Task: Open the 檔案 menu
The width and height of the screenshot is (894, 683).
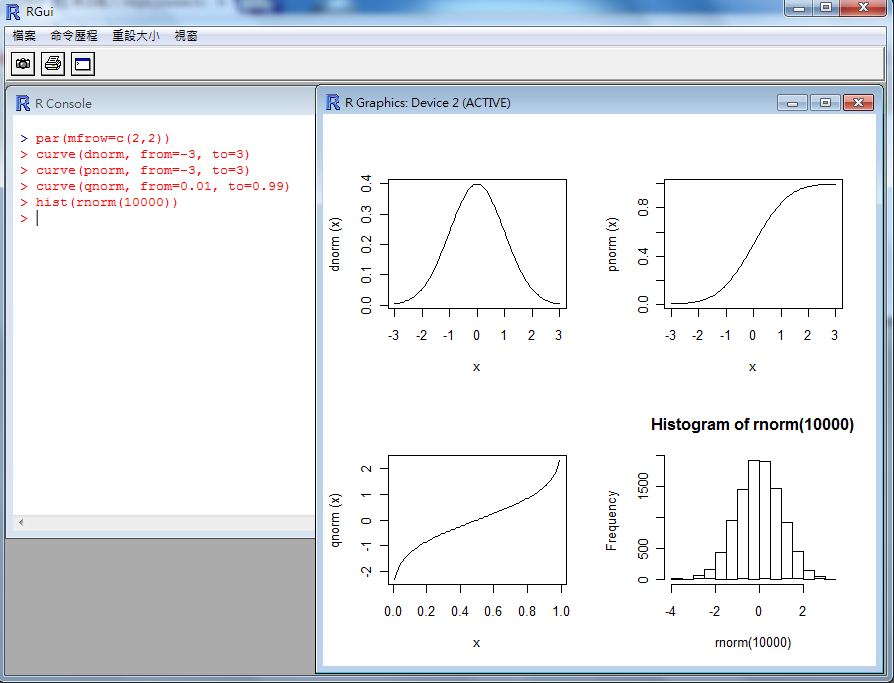Action: tap(24, 36)
